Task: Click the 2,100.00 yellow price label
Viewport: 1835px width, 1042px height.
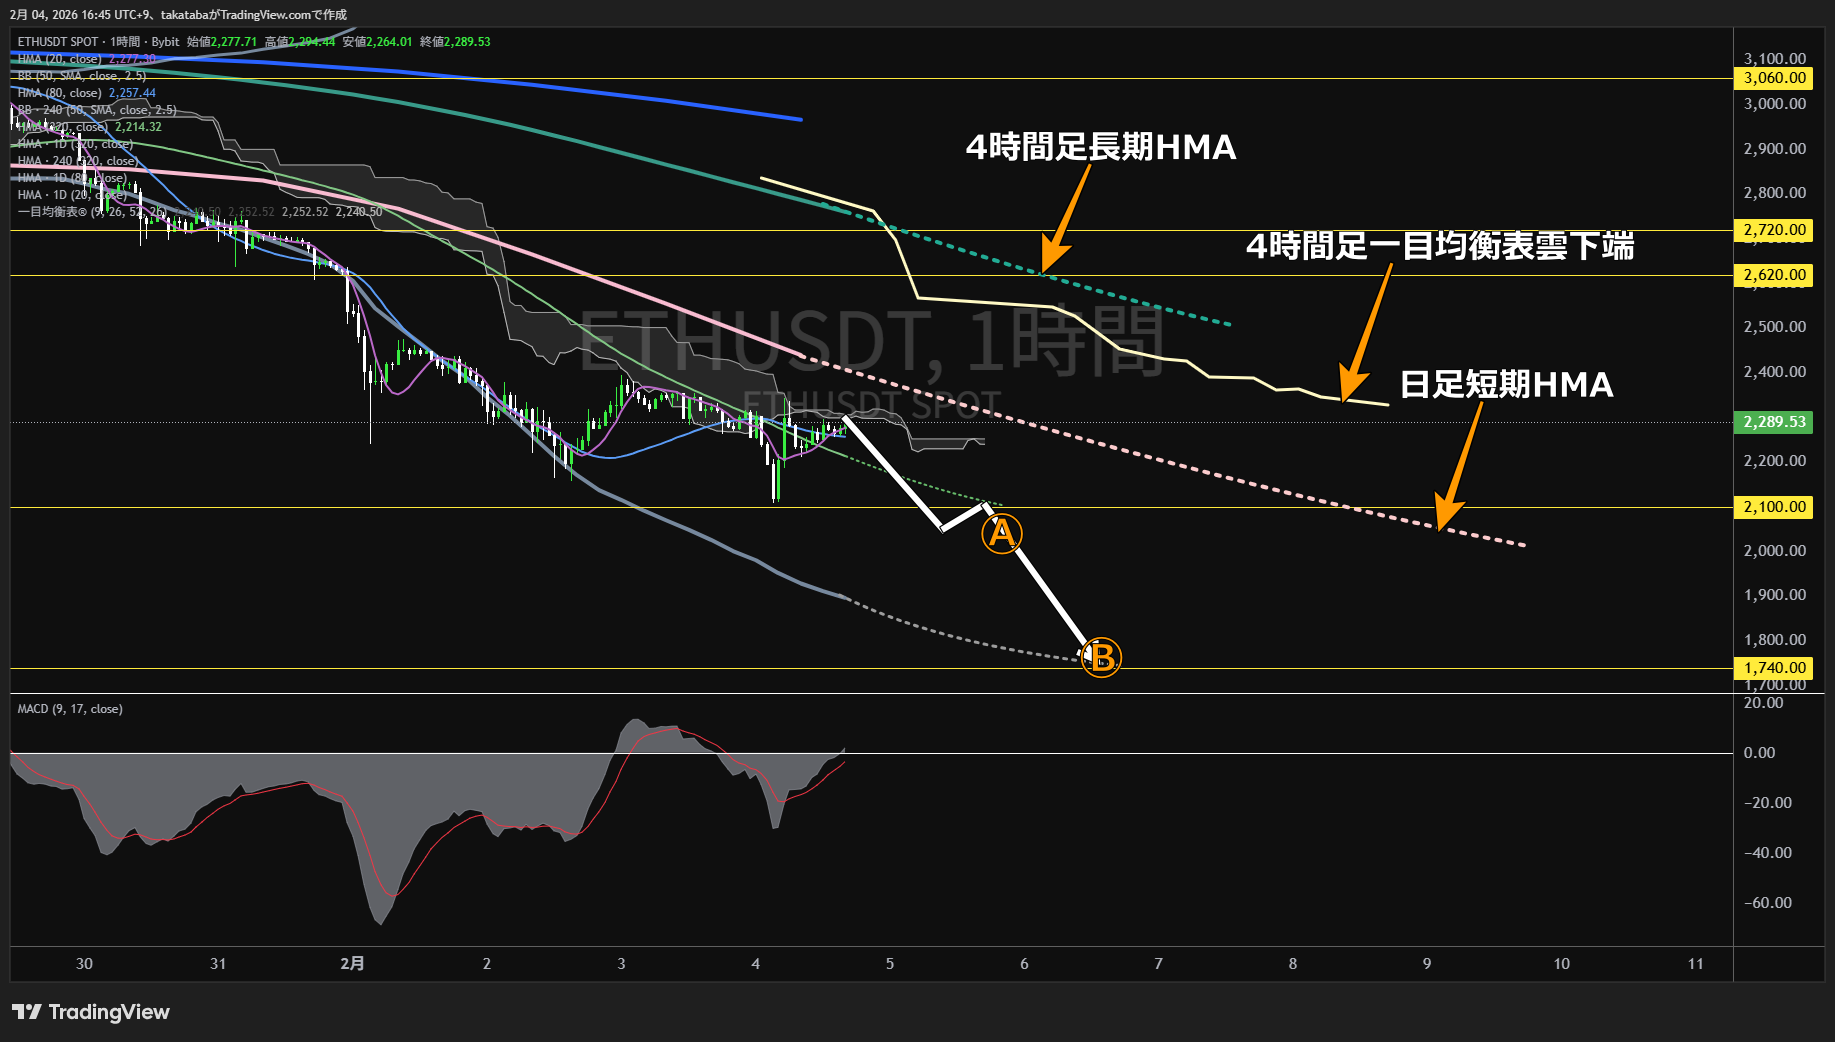Action: click(x=1774, y=507)
